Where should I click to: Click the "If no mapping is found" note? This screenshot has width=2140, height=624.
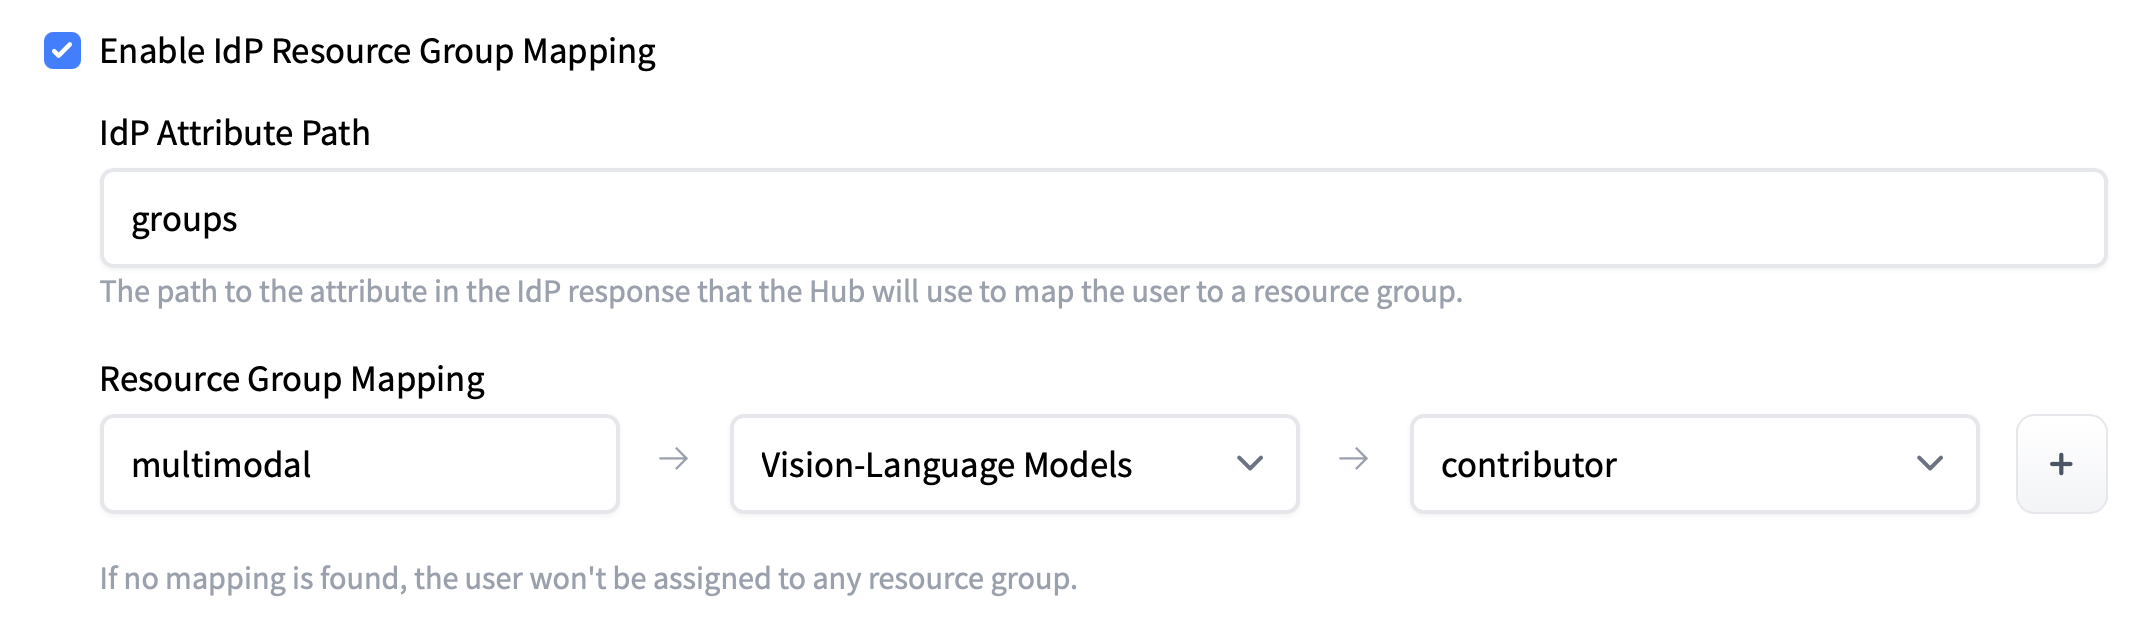(x=588, y=578)
